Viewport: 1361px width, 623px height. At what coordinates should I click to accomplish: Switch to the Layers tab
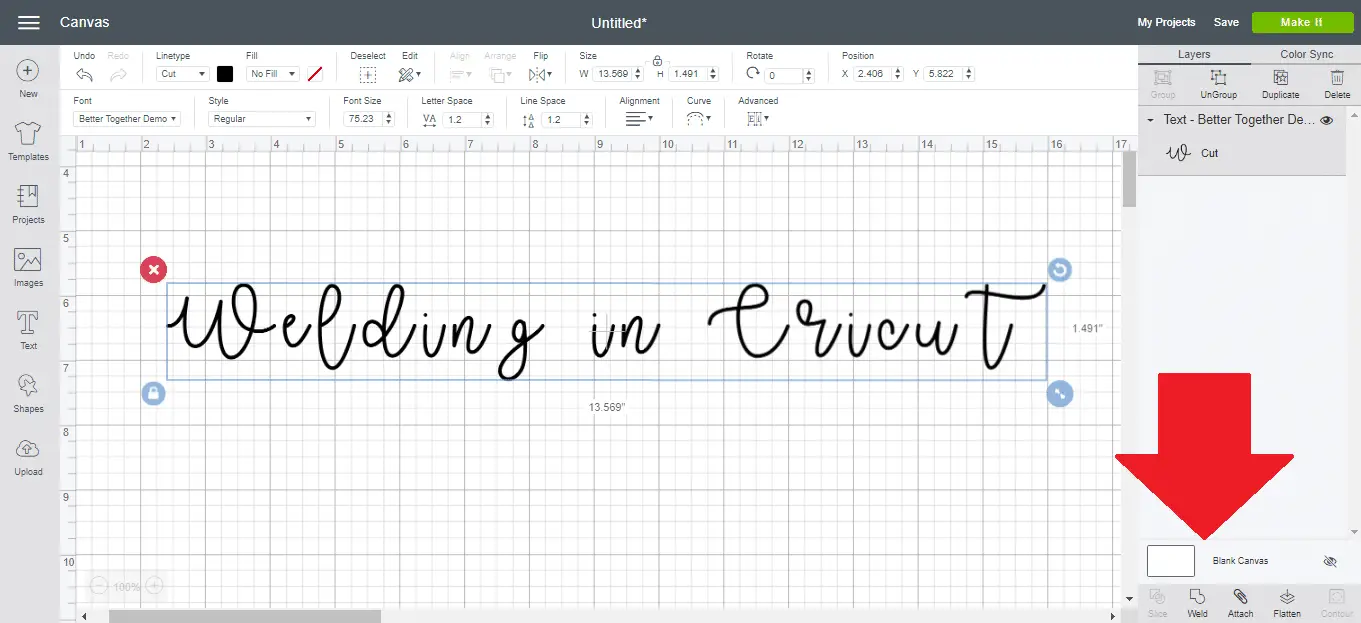(1194, 55)
